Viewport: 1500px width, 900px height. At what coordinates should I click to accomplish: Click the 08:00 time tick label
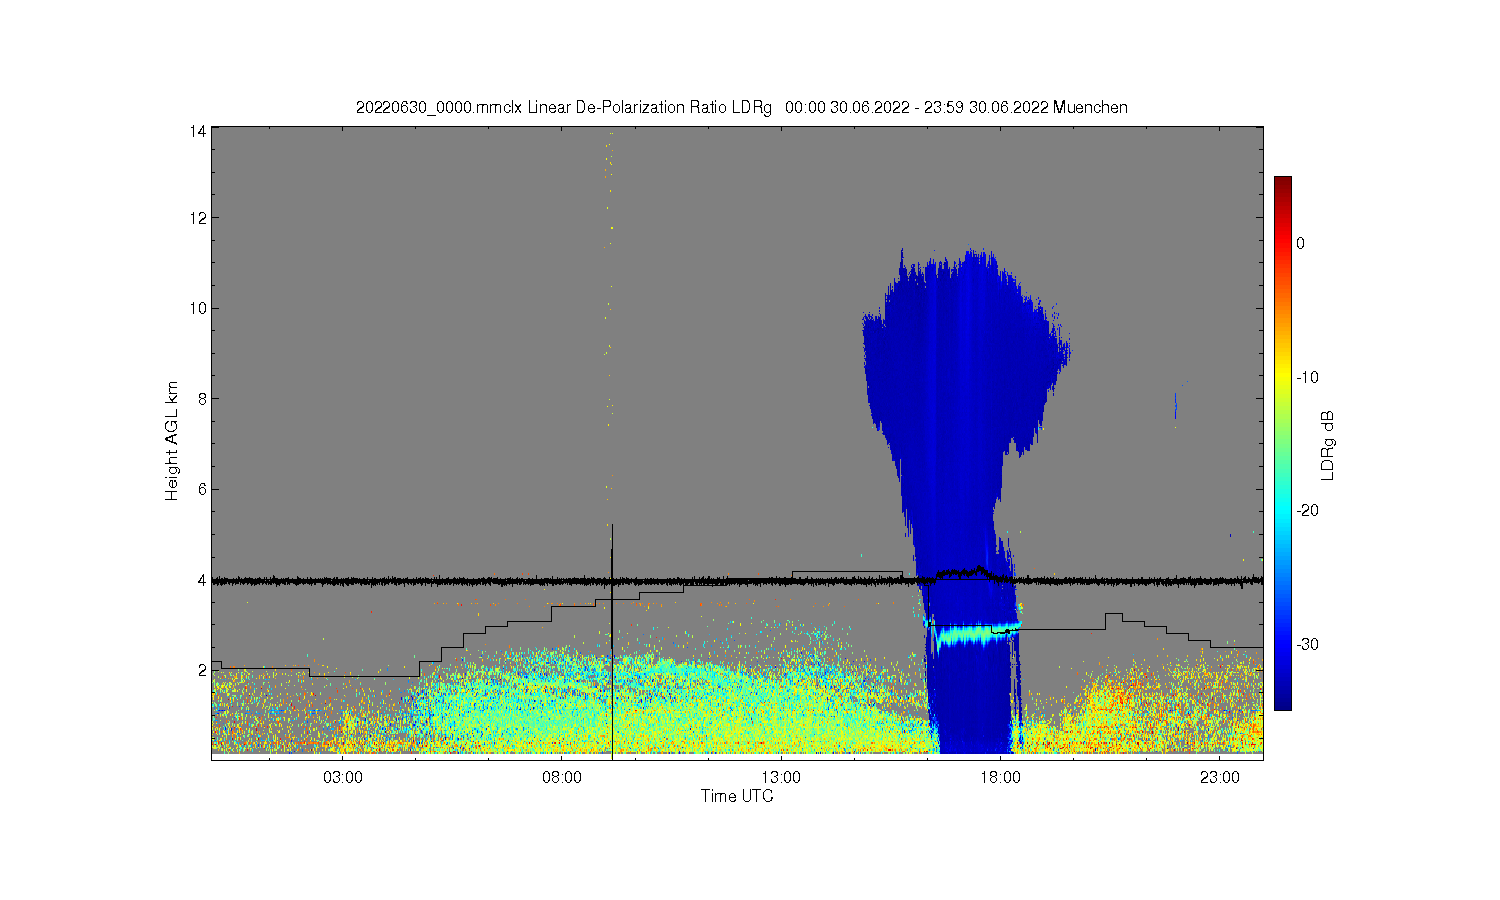tap(562, 777)
